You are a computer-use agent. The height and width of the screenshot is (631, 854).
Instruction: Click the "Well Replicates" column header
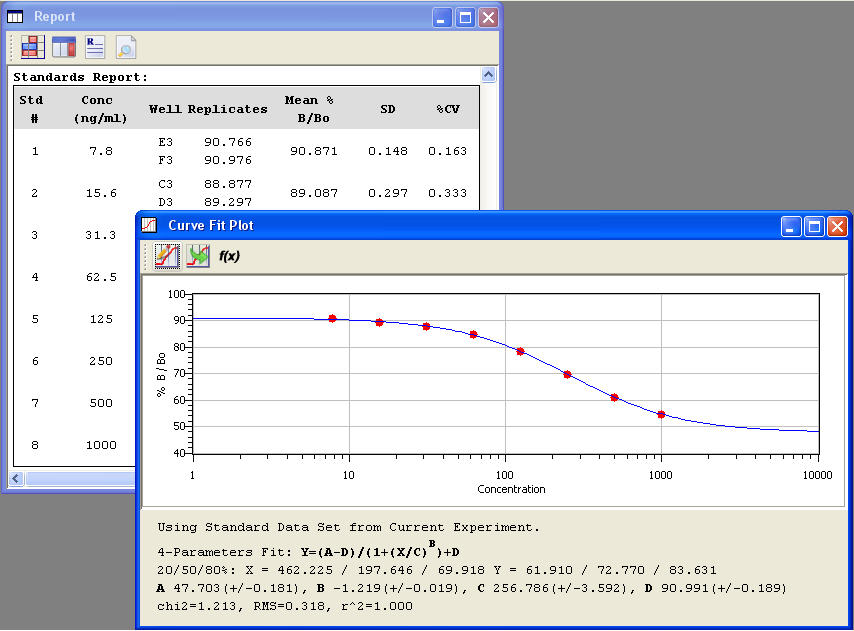tap(208, 109)
